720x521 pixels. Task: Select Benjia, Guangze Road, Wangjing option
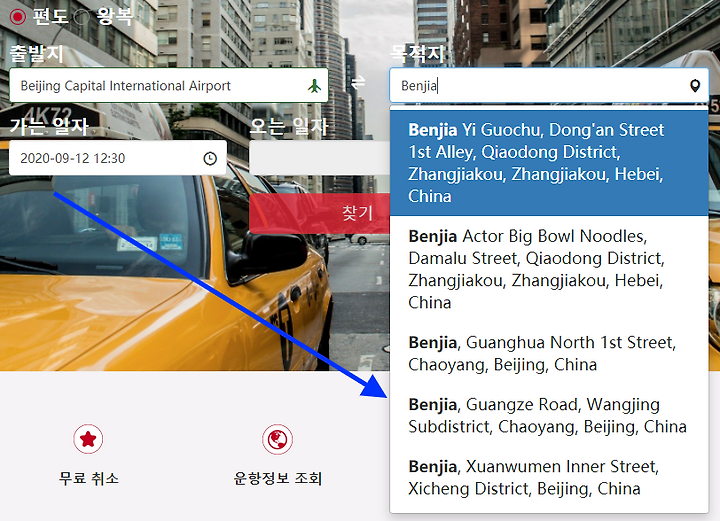pos(549,415)
